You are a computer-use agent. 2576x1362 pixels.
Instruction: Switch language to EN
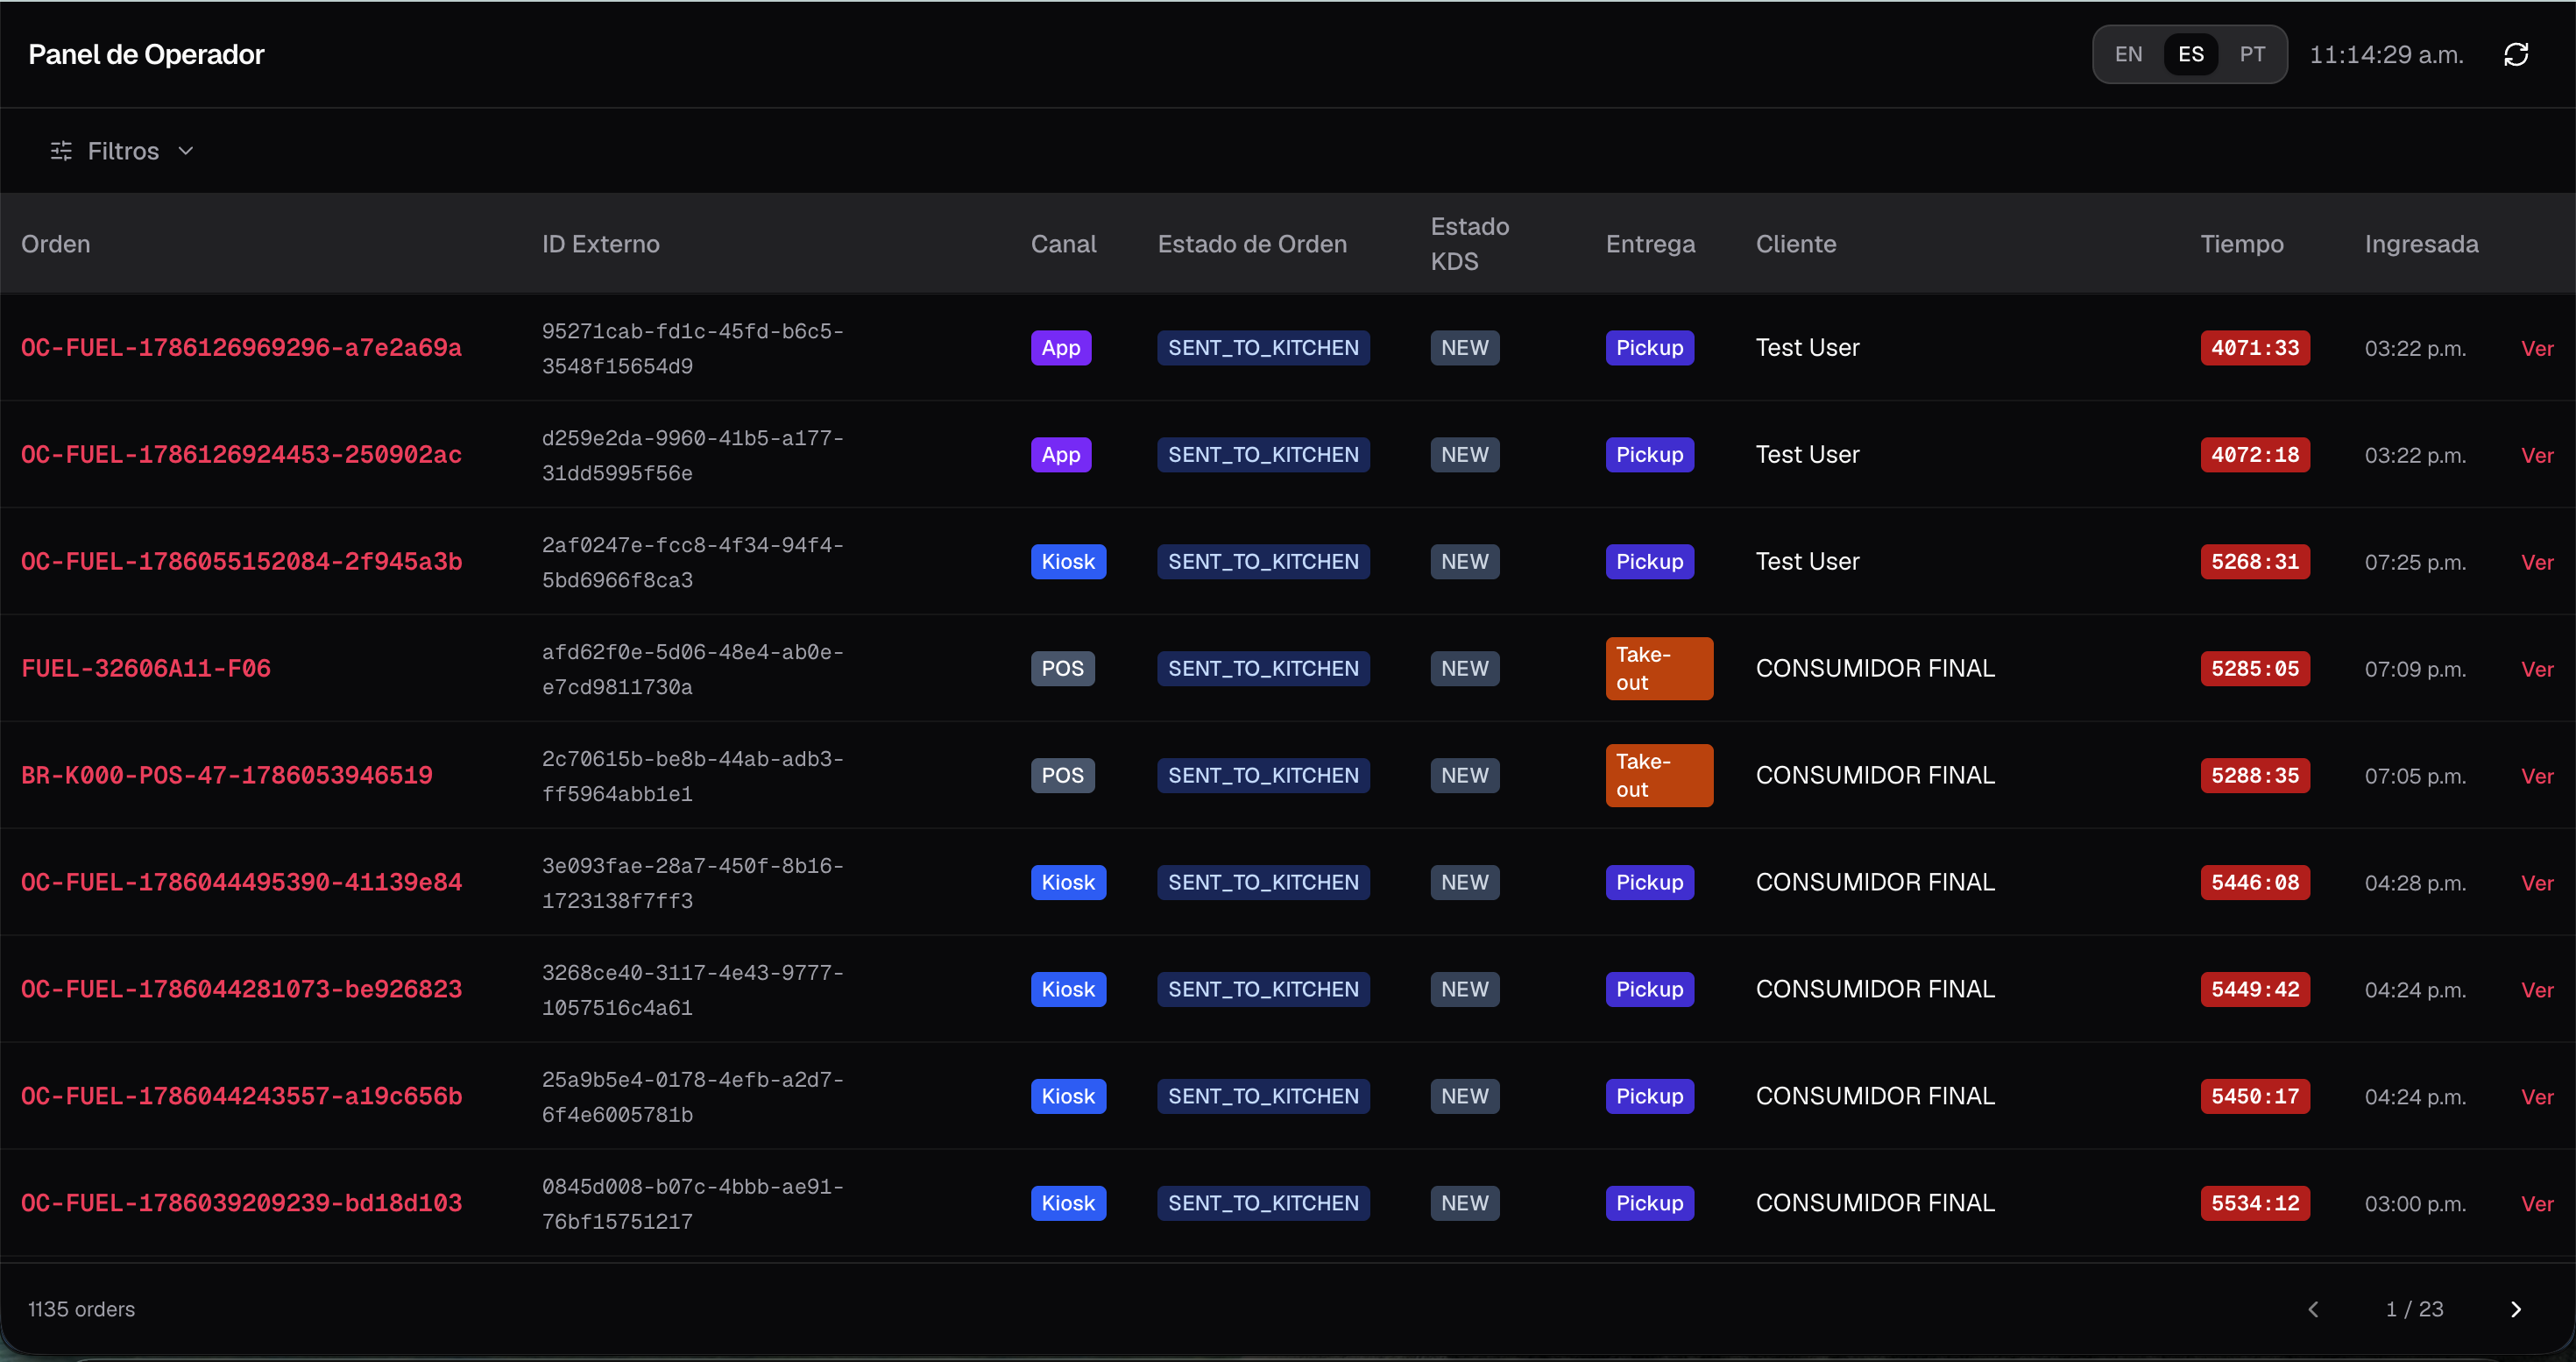[2128, 54]
